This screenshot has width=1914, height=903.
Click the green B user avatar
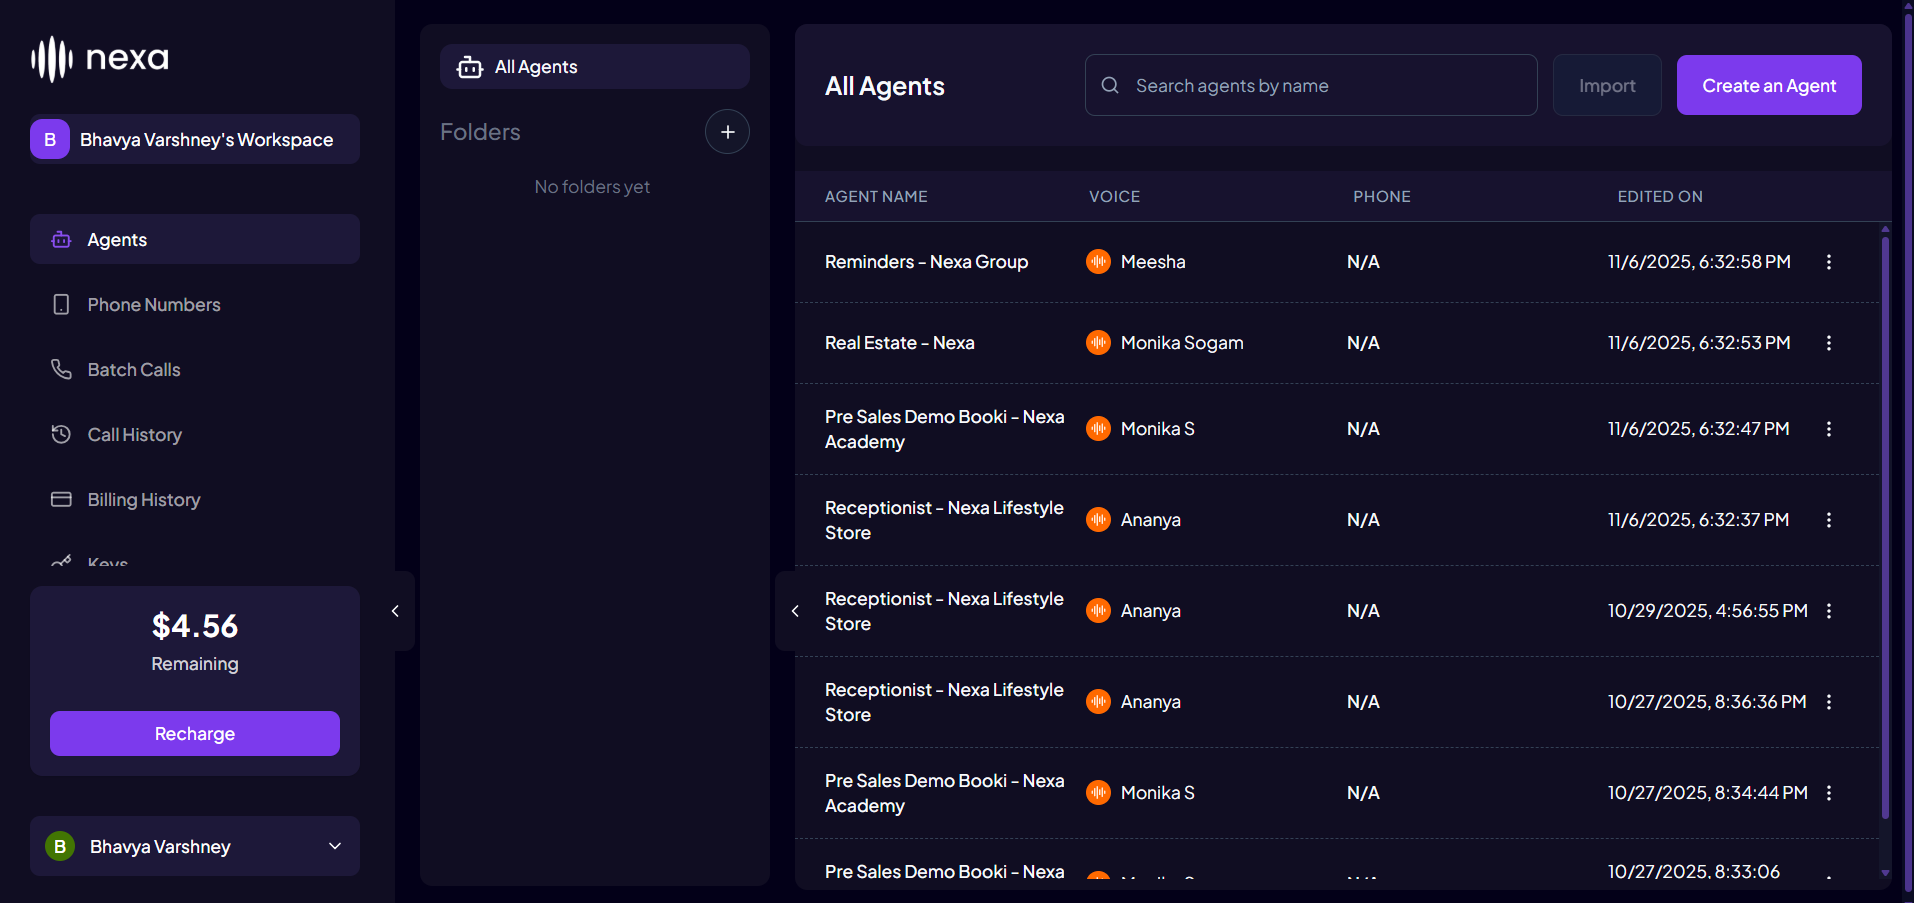60,846
